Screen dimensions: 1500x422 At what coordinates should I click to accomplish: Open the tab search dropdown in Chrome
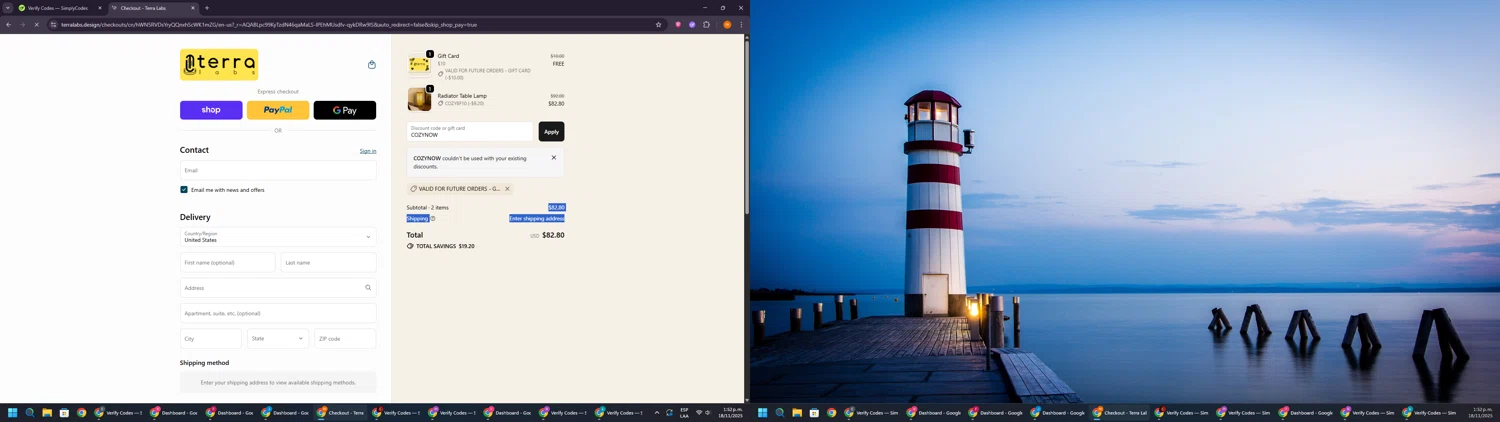pyautogui.click(x=7, y=8)
